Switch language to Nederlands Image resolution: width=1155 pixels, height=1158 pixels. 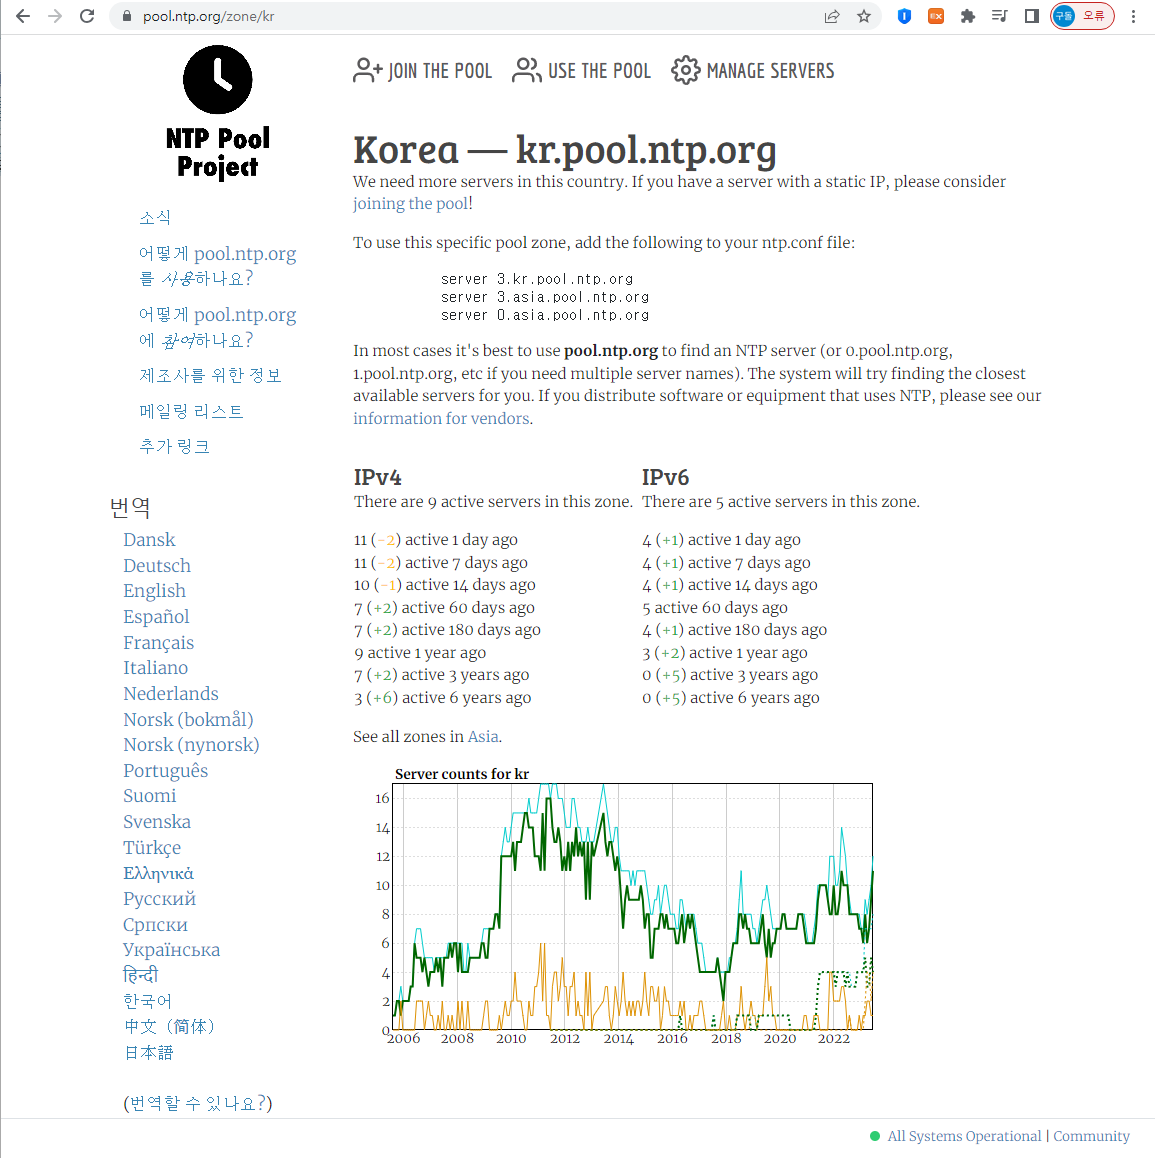[x=171, y=693]
